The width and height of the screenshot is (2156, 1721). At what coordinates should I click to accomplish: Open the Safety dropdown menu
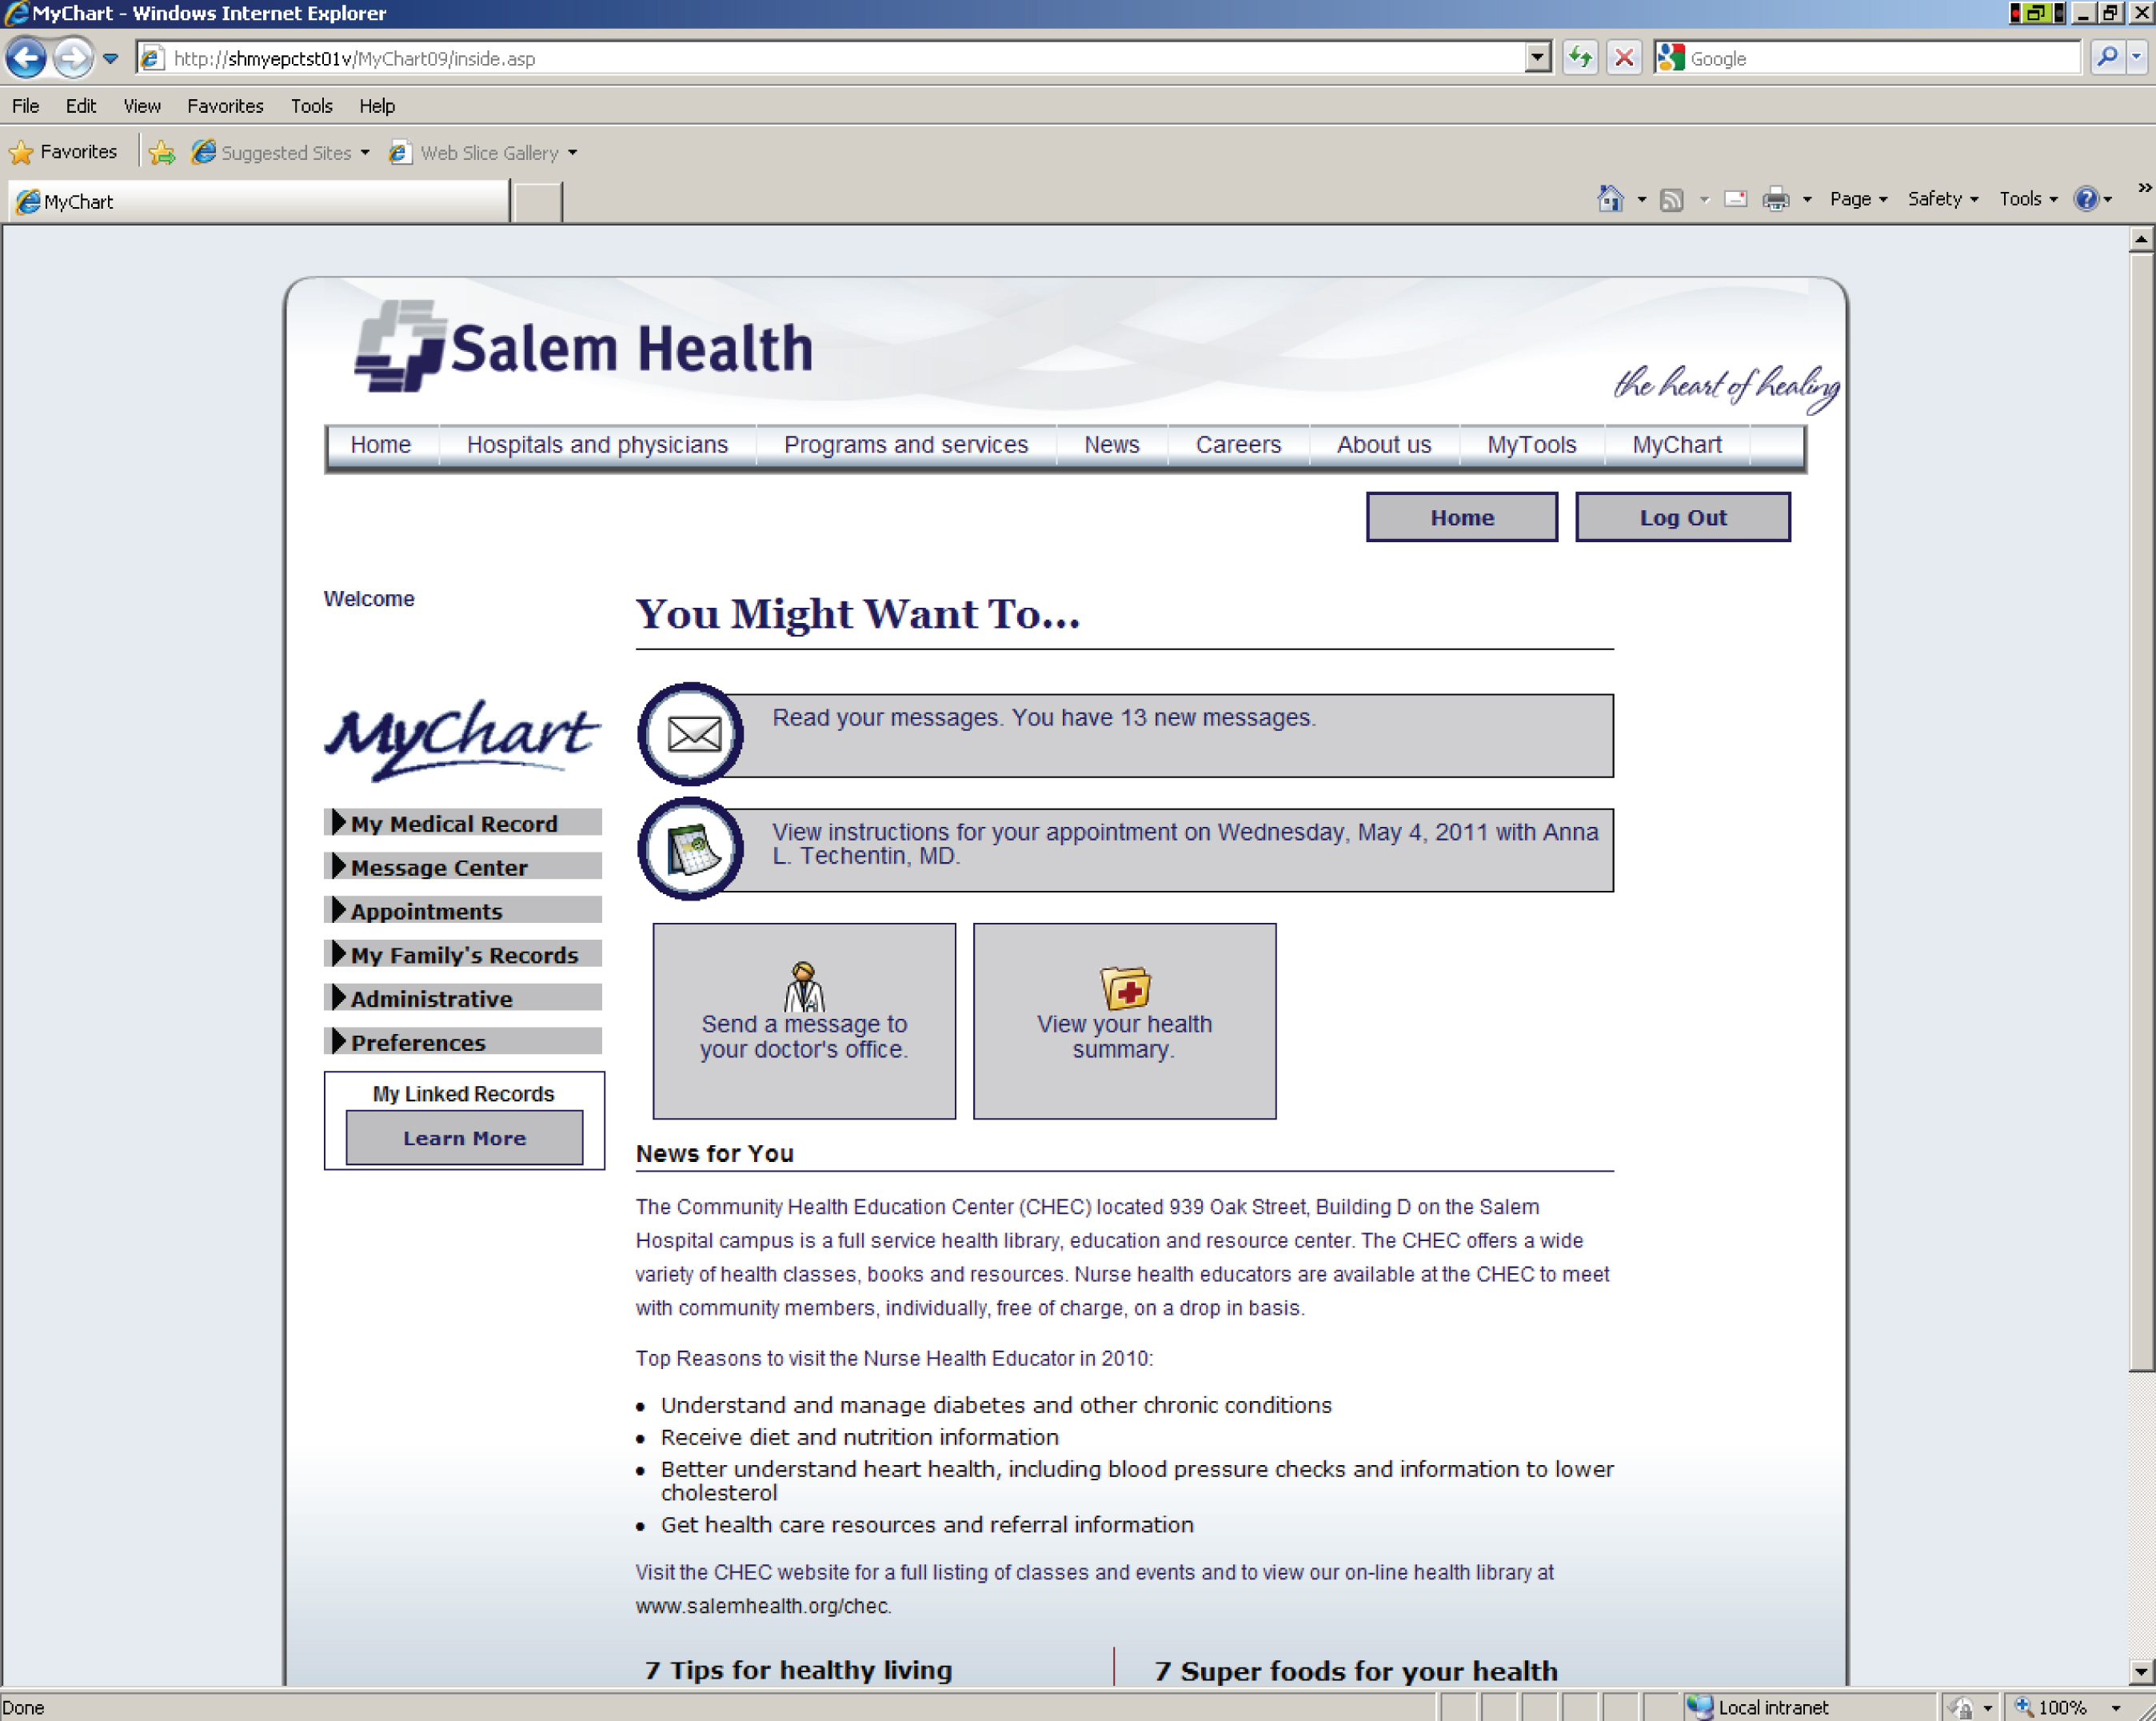[x=1941, y=199]
